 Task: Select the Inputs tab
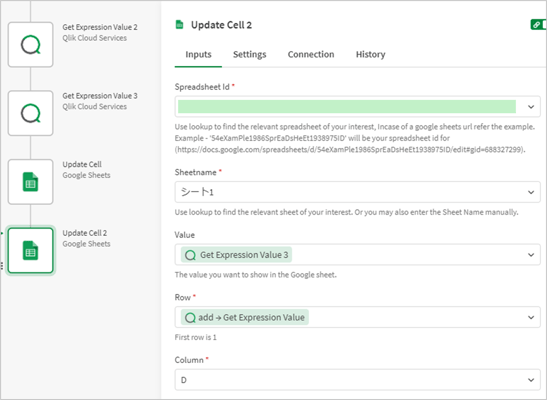pos(198,54)
